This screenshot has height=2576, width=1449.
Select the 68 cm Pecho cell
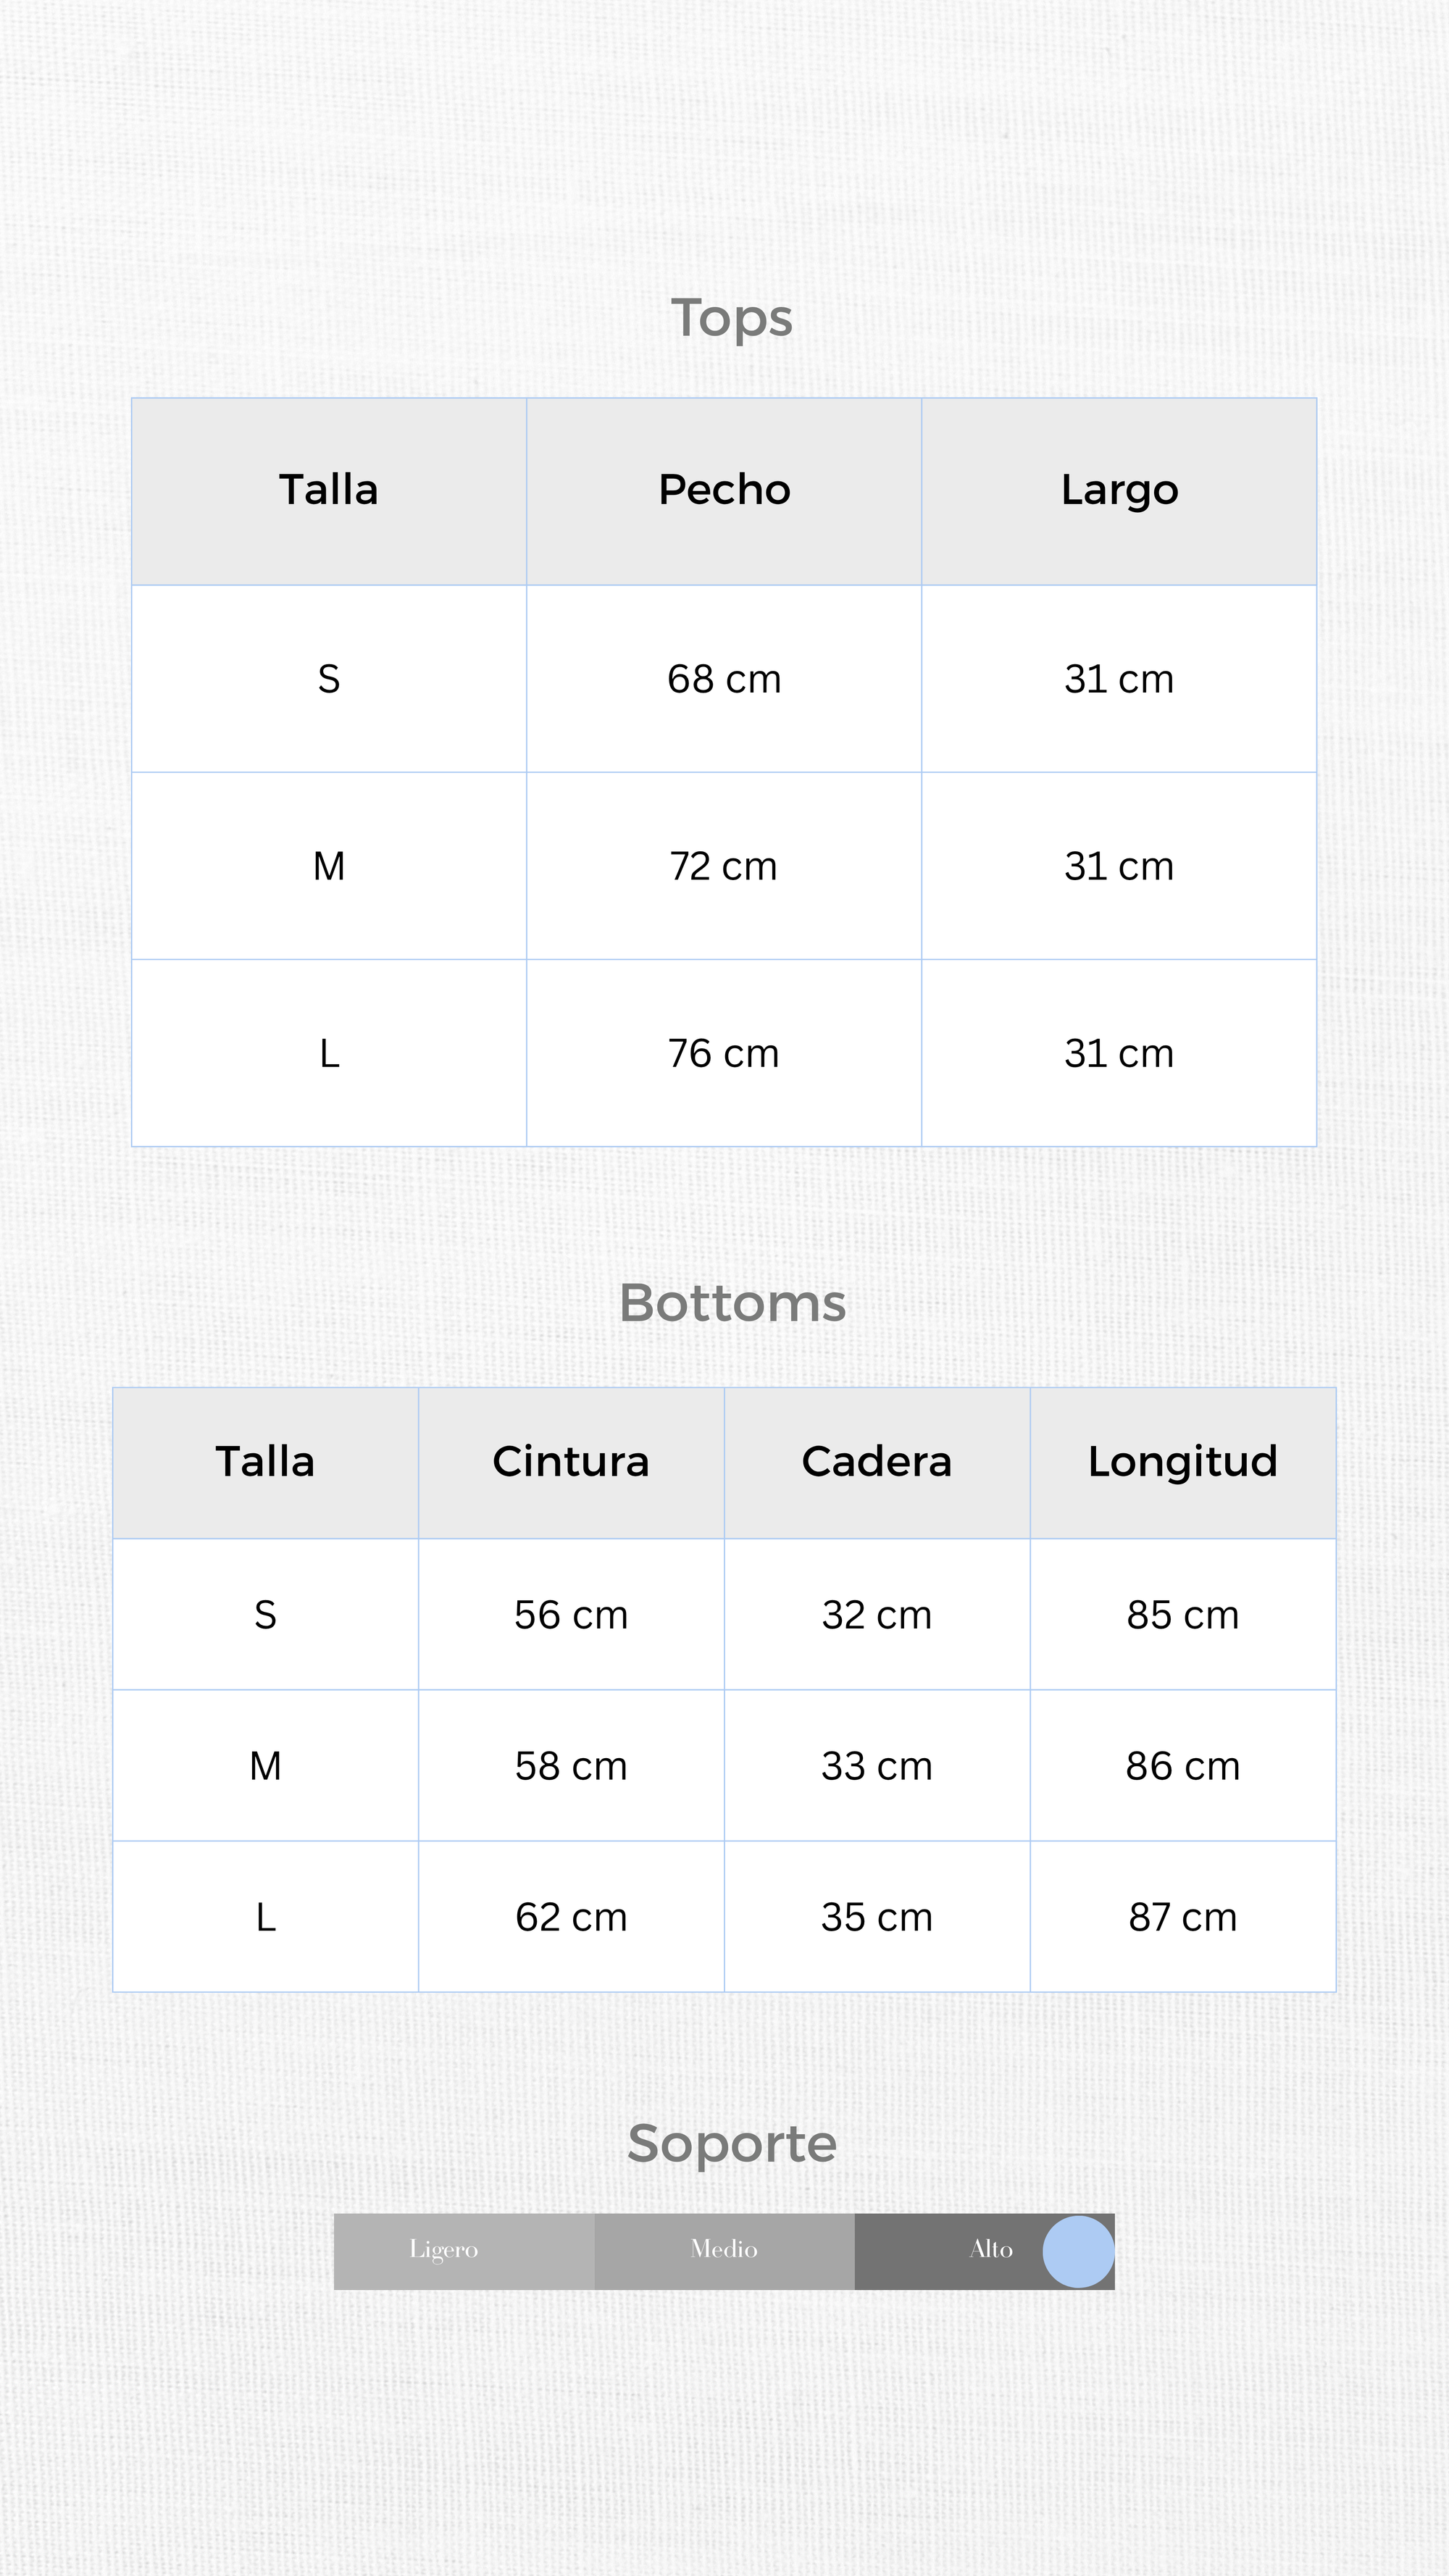tap(724, 679)
